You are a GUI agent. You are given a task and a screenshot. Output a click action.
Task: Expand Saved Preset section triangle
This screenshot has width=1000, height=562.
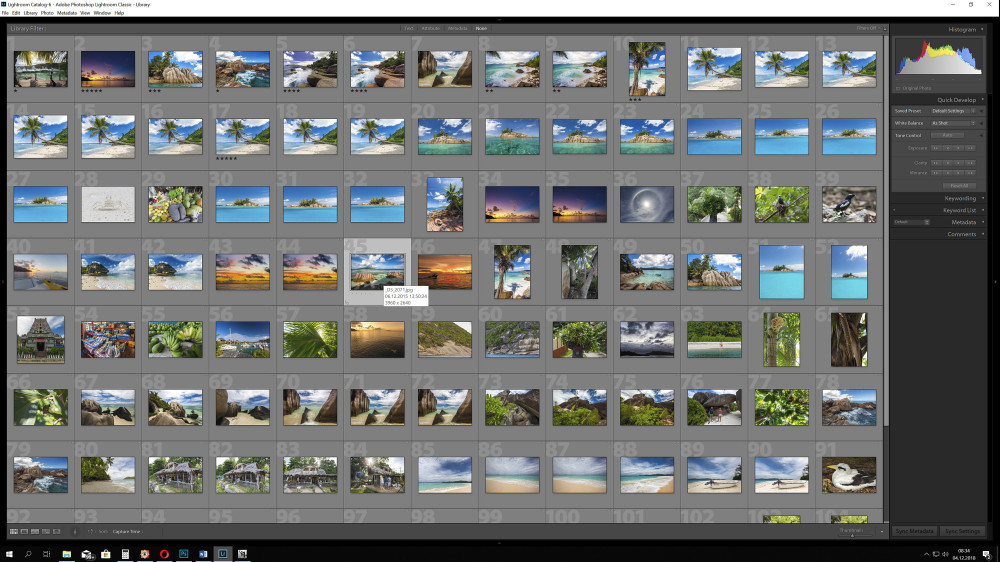[982, 111]
